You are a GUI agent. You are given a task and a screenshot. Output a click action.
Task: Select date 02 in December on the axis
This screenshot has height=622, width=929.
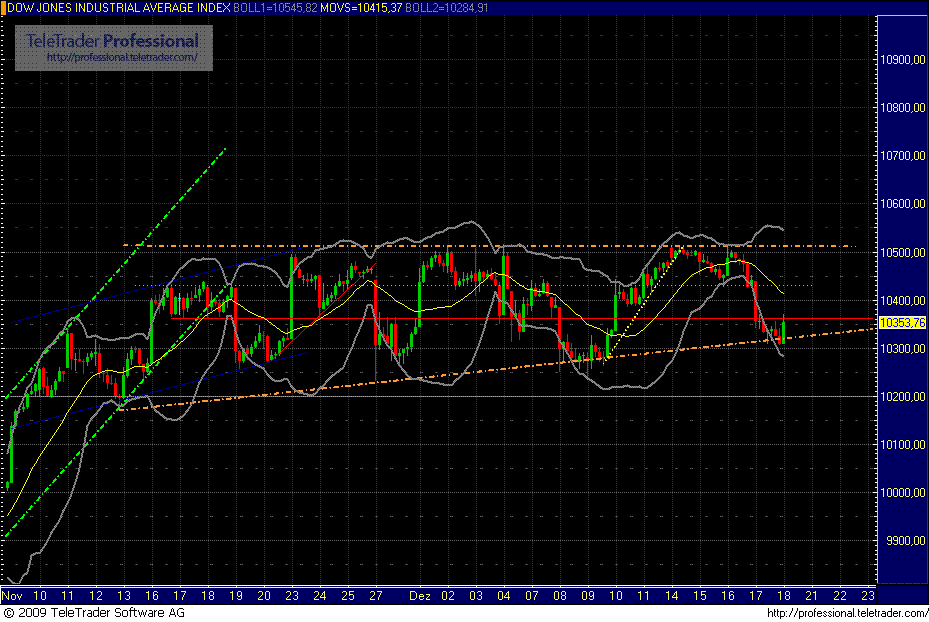pyautogui.click(x=448, y=595)
